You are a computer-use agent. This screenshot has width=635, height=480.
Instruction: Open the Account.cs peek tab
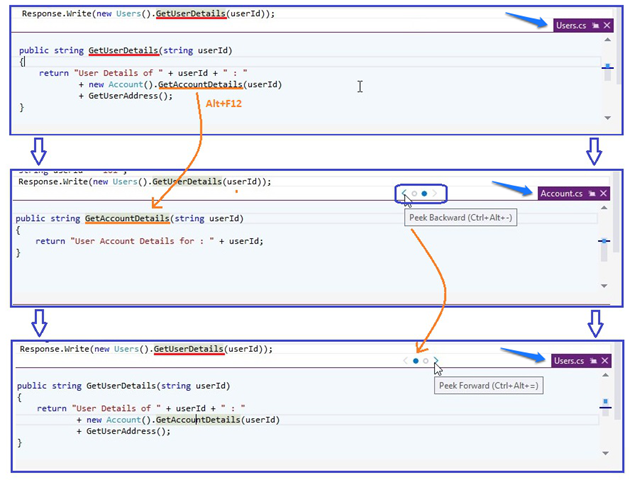[561, 194]
